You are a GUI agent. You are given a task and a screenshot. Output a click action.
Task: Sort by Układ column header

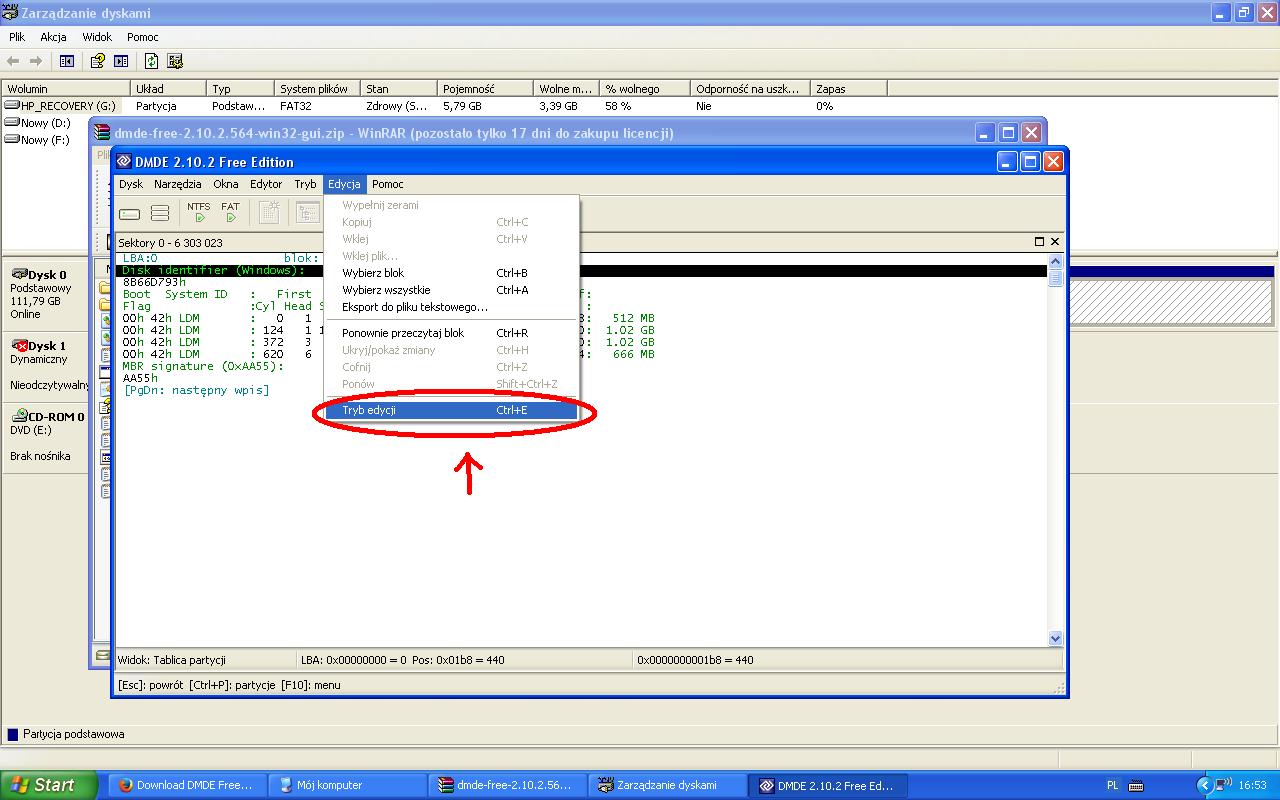point(168,88)
